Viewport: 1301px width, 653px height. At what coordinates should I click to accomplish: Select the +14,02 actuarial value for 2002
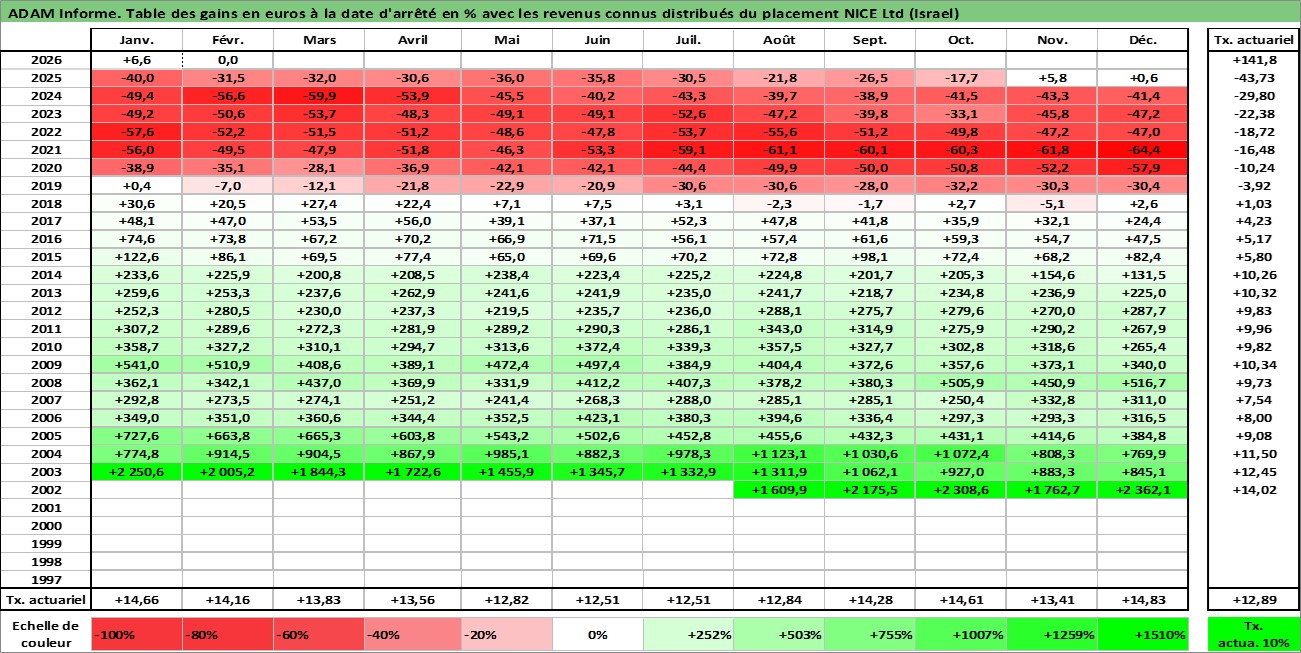pos(1253,489)
